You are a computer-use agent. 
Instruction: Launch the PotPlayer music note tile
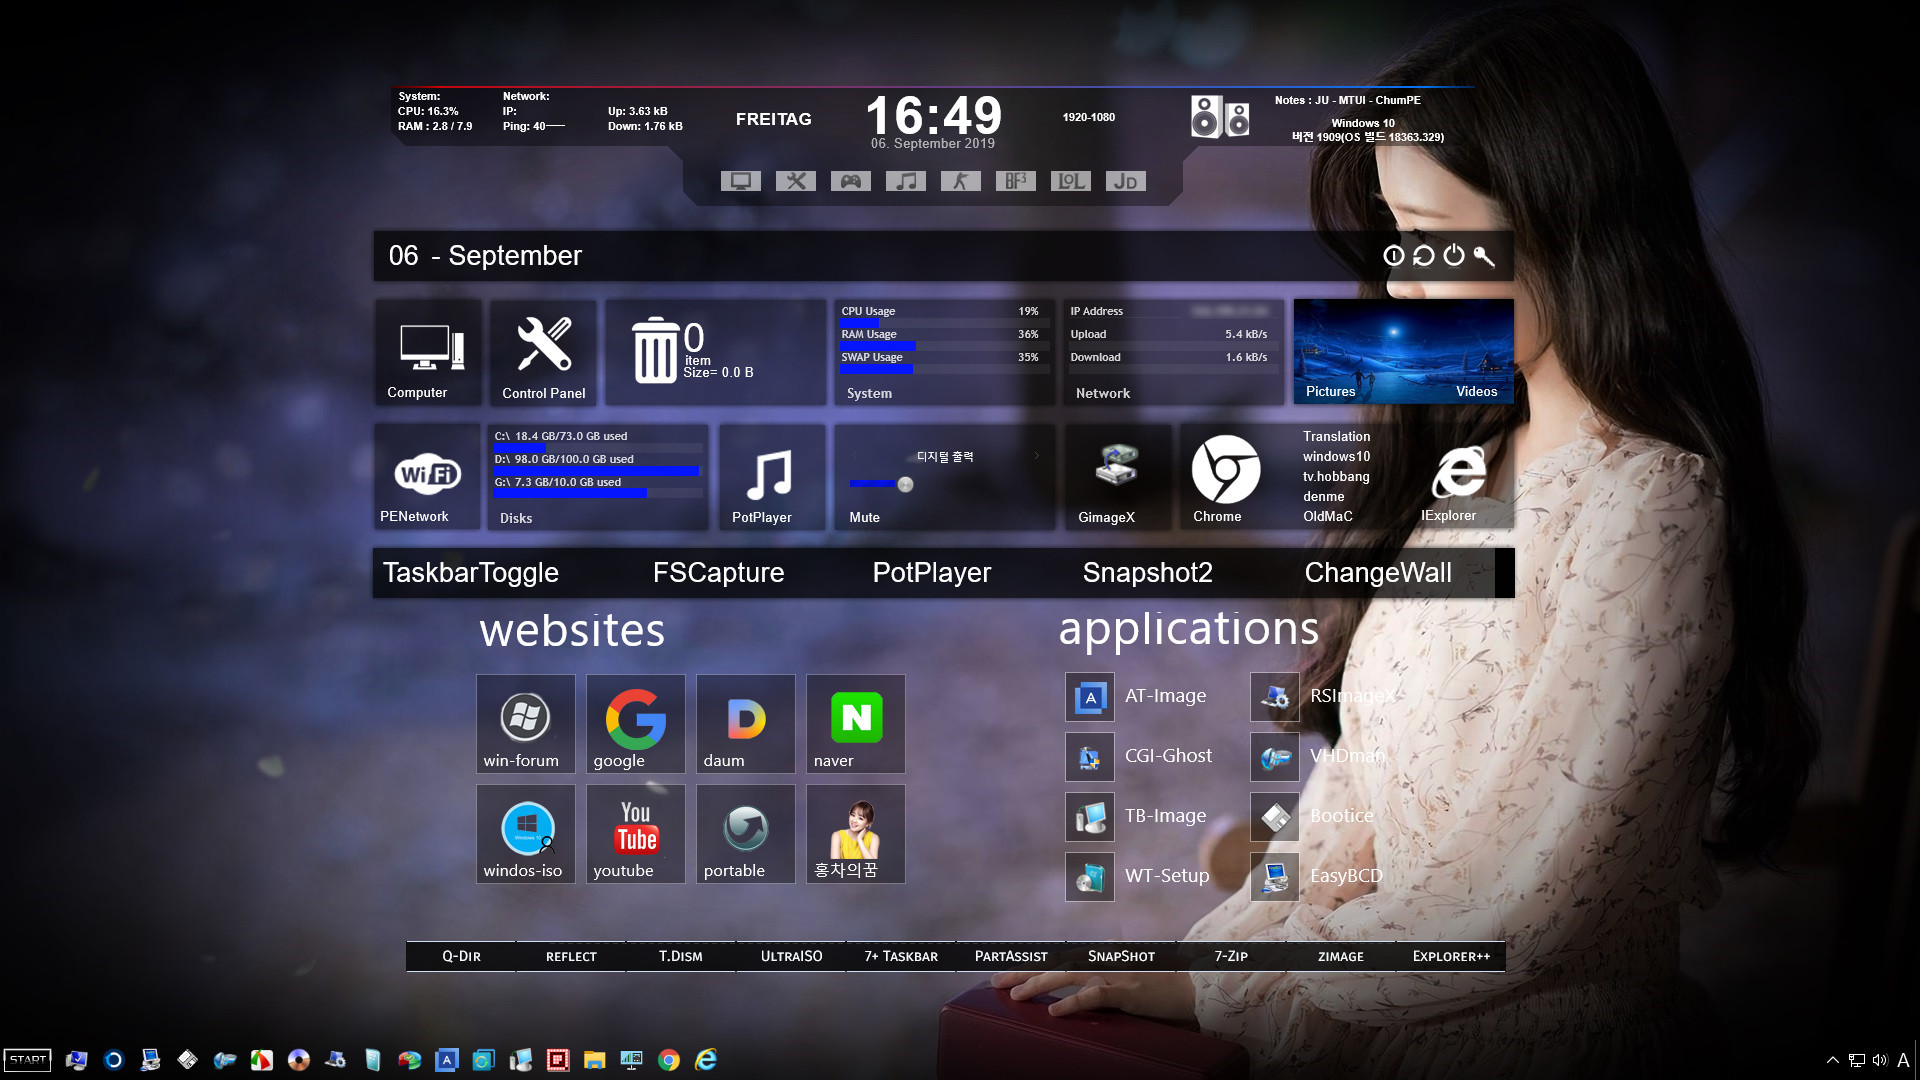[771, 477]
